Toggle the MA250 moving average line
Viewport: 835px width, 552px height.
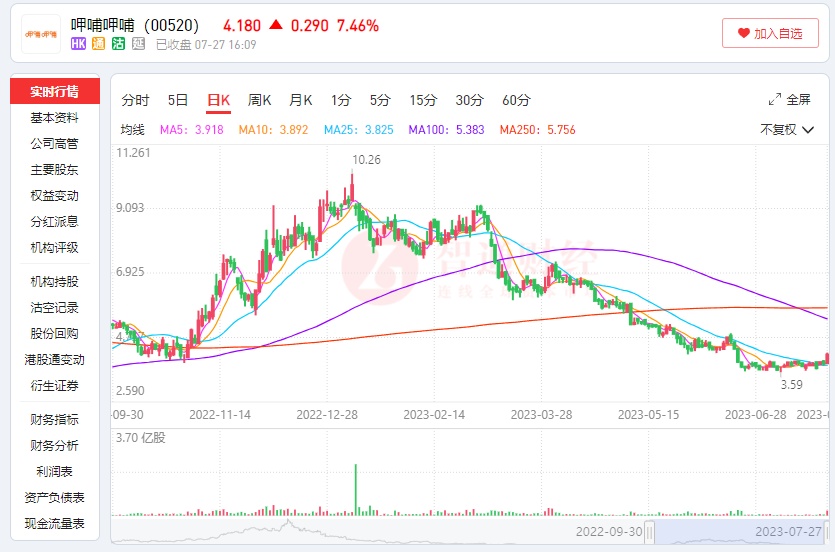tap(537, 129)
